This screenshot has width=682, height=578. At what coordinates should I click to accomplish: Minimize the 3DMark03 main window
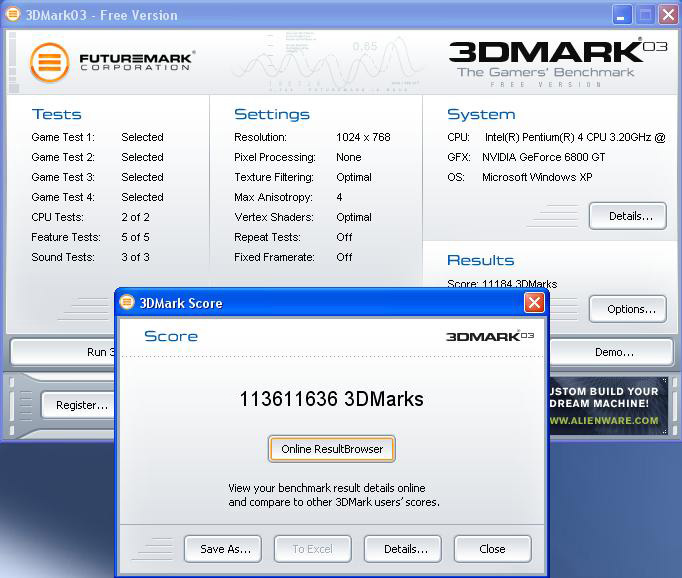(x=622, y=14)
